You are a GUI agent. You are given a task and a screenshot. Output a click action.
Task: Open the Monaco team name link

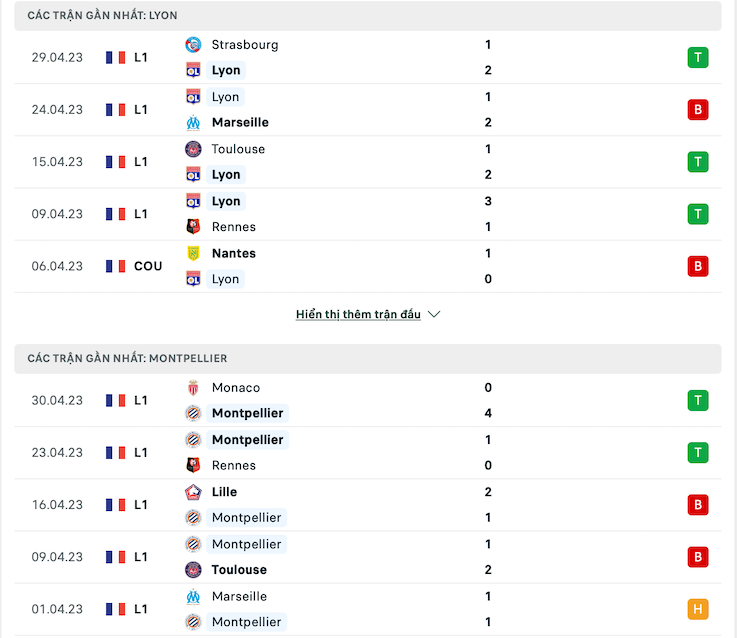(235, 388)
